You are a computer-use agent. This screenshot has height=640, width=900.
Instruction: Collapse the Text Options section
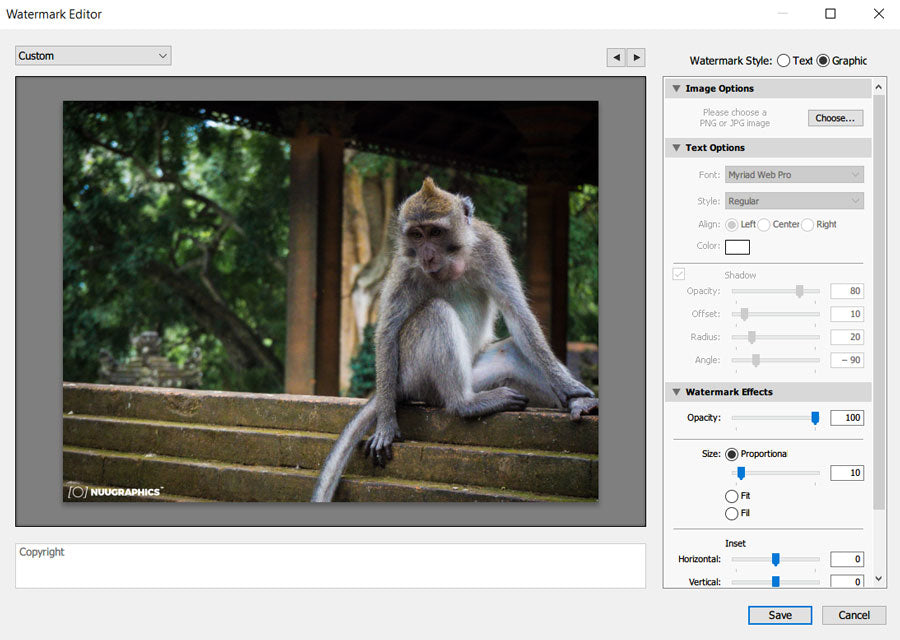click(676, 148)
